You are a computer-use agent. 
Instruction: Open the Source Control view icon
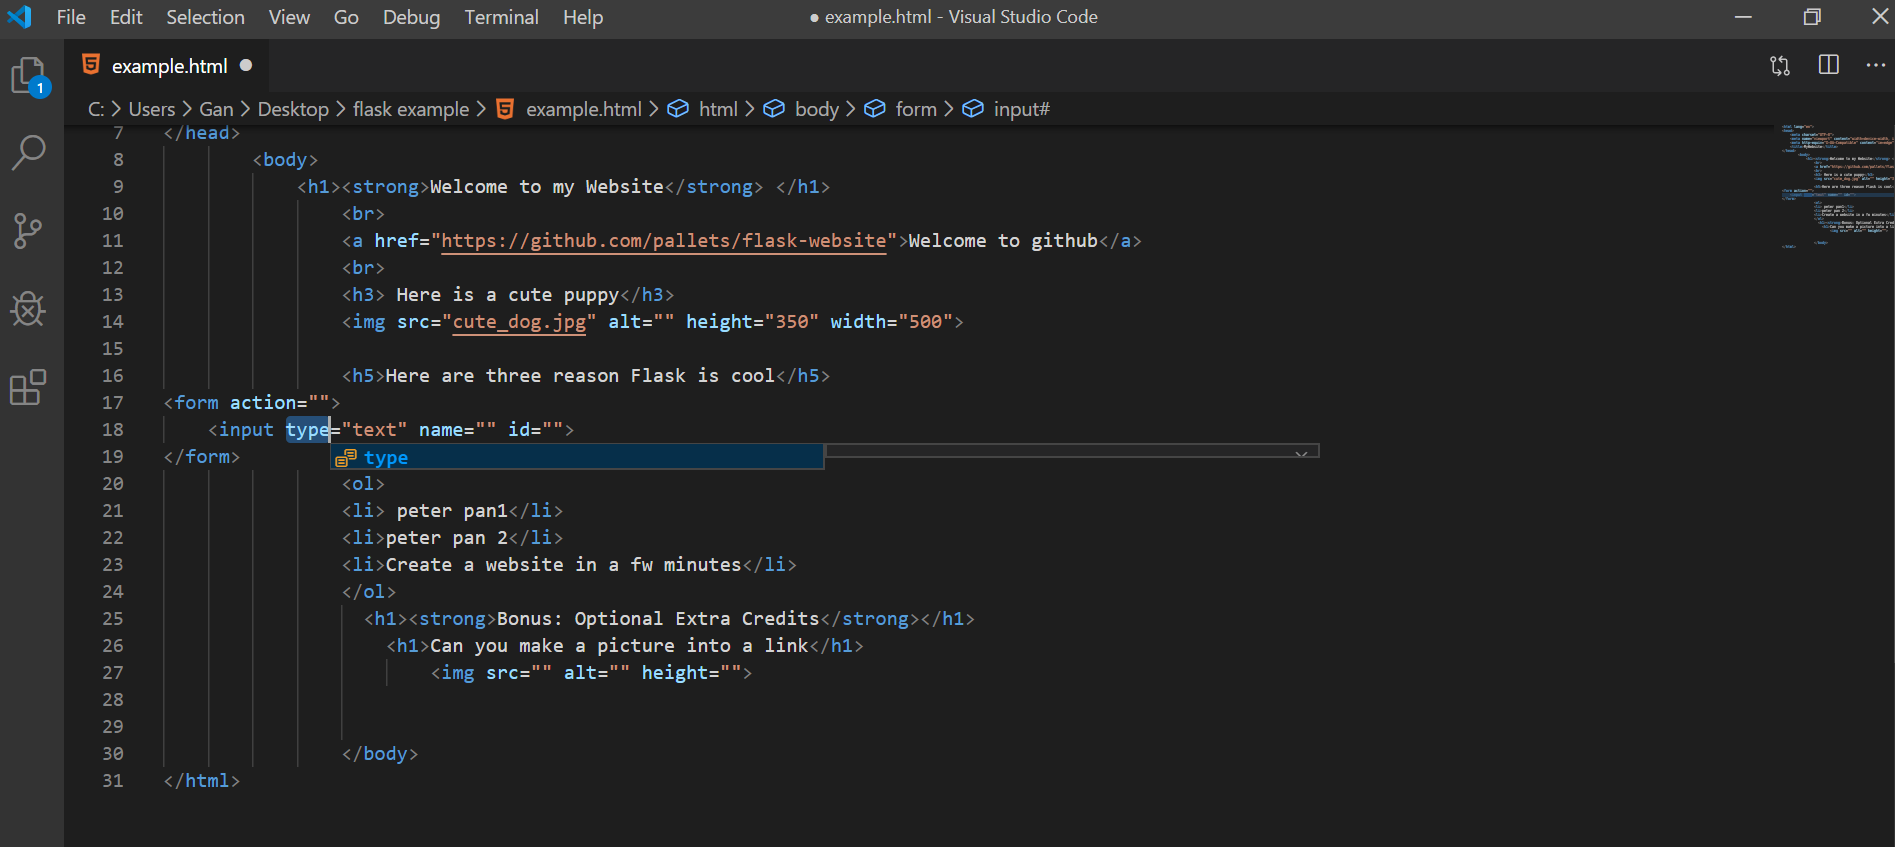coord(28,231)
